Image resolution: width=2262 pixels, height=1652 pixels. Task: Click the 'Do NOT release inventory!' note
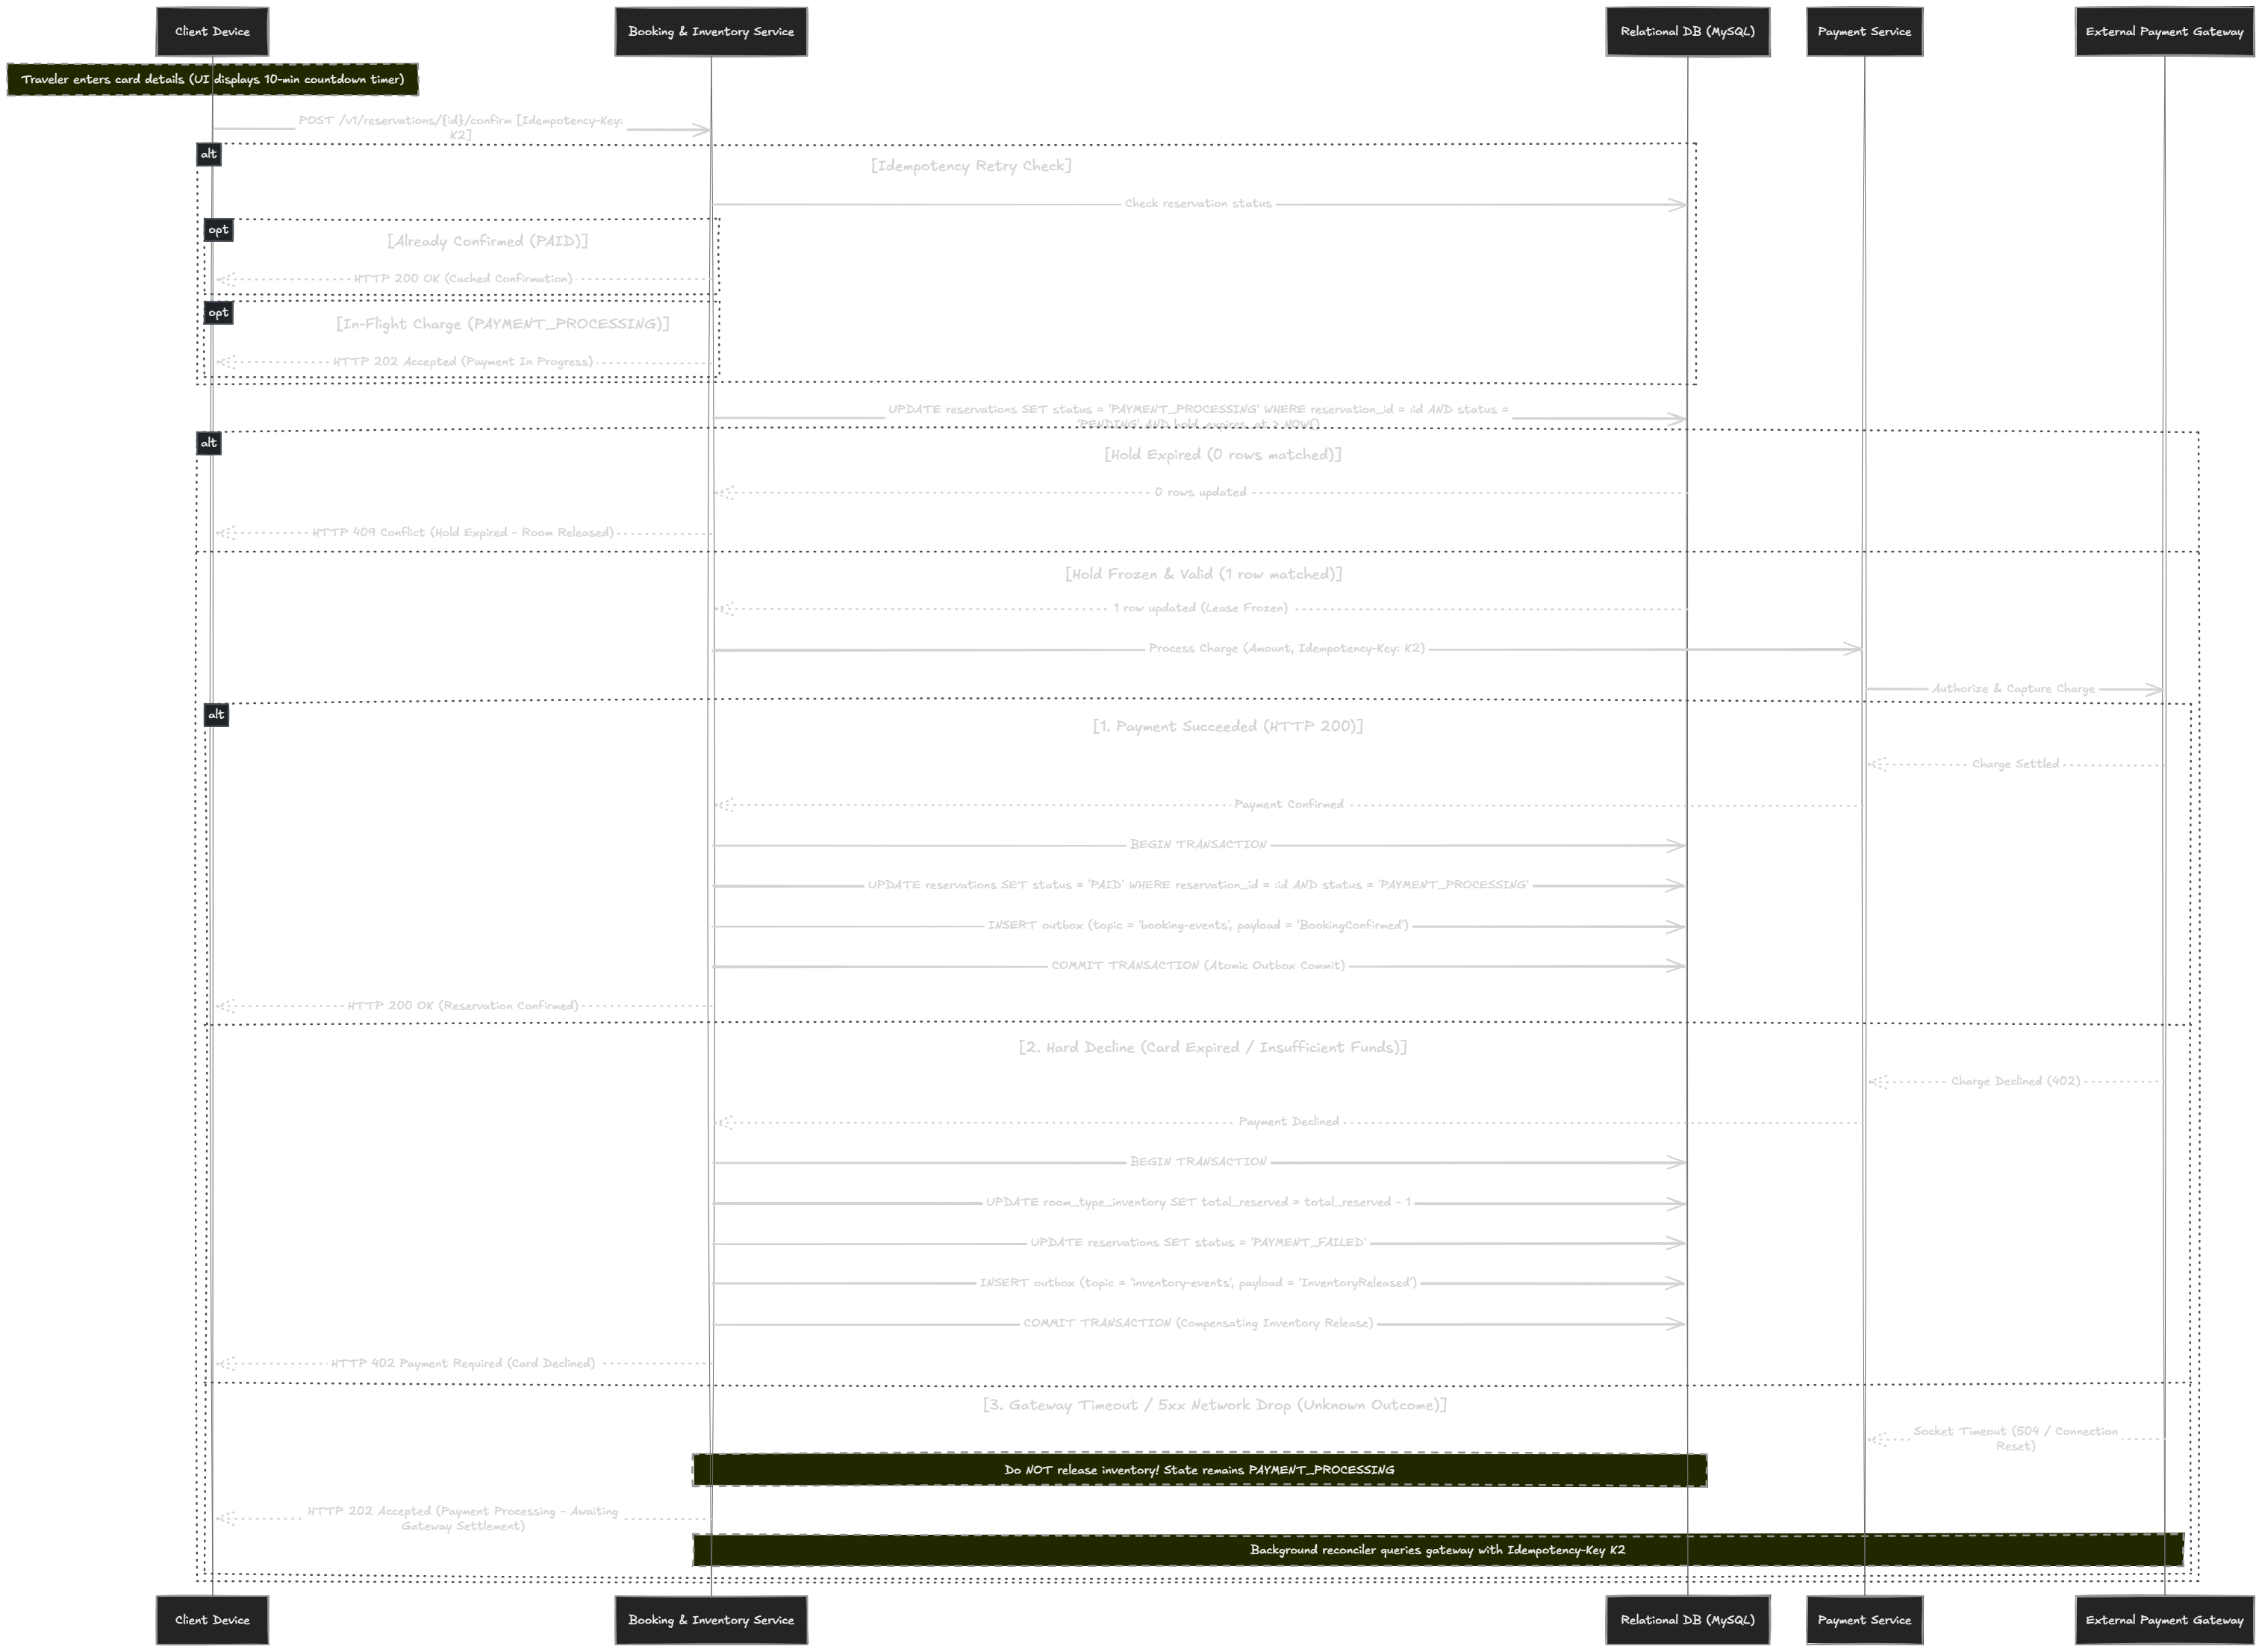[x=1199, y=1470]
